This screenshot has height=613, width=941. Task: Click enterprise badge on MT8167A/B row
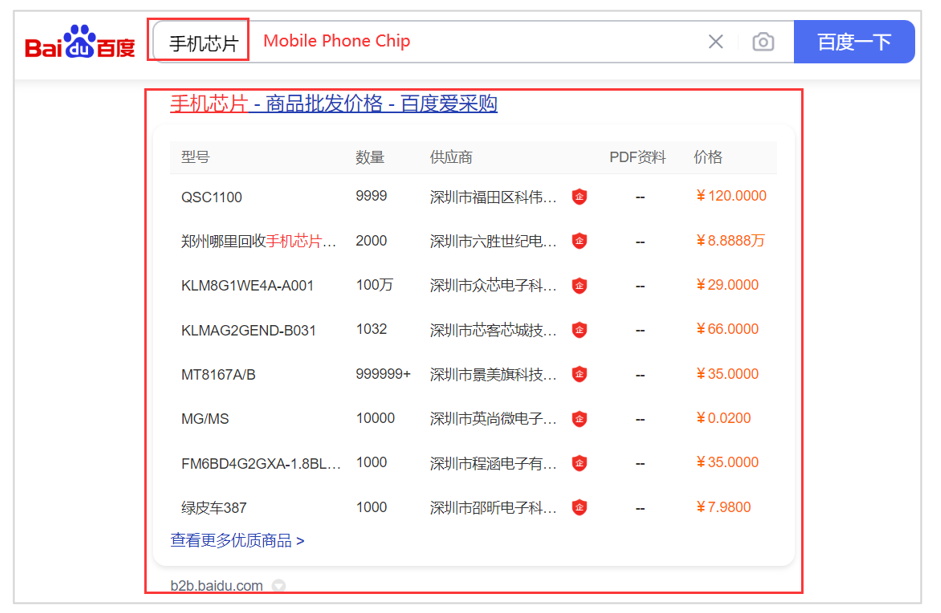579,374
